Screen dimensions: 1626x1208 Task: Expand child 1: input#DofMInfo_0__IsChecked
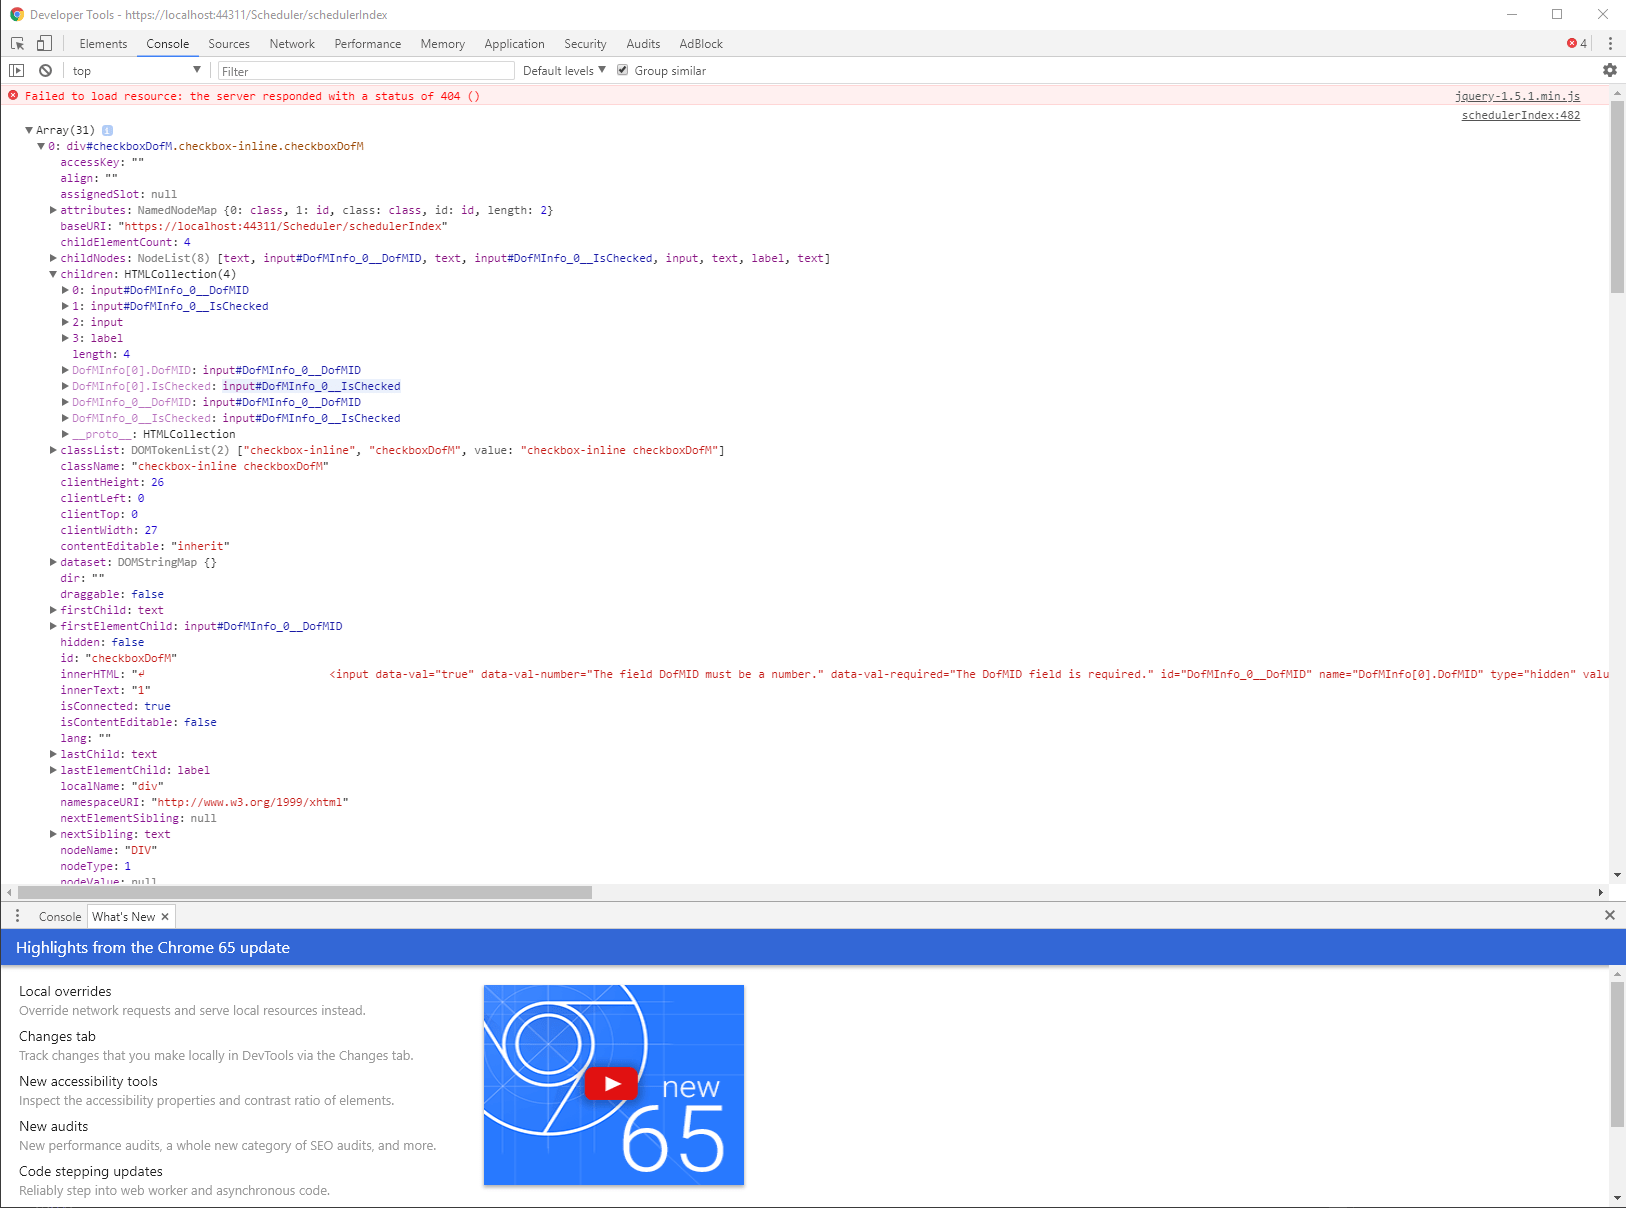tap(65, 306)
